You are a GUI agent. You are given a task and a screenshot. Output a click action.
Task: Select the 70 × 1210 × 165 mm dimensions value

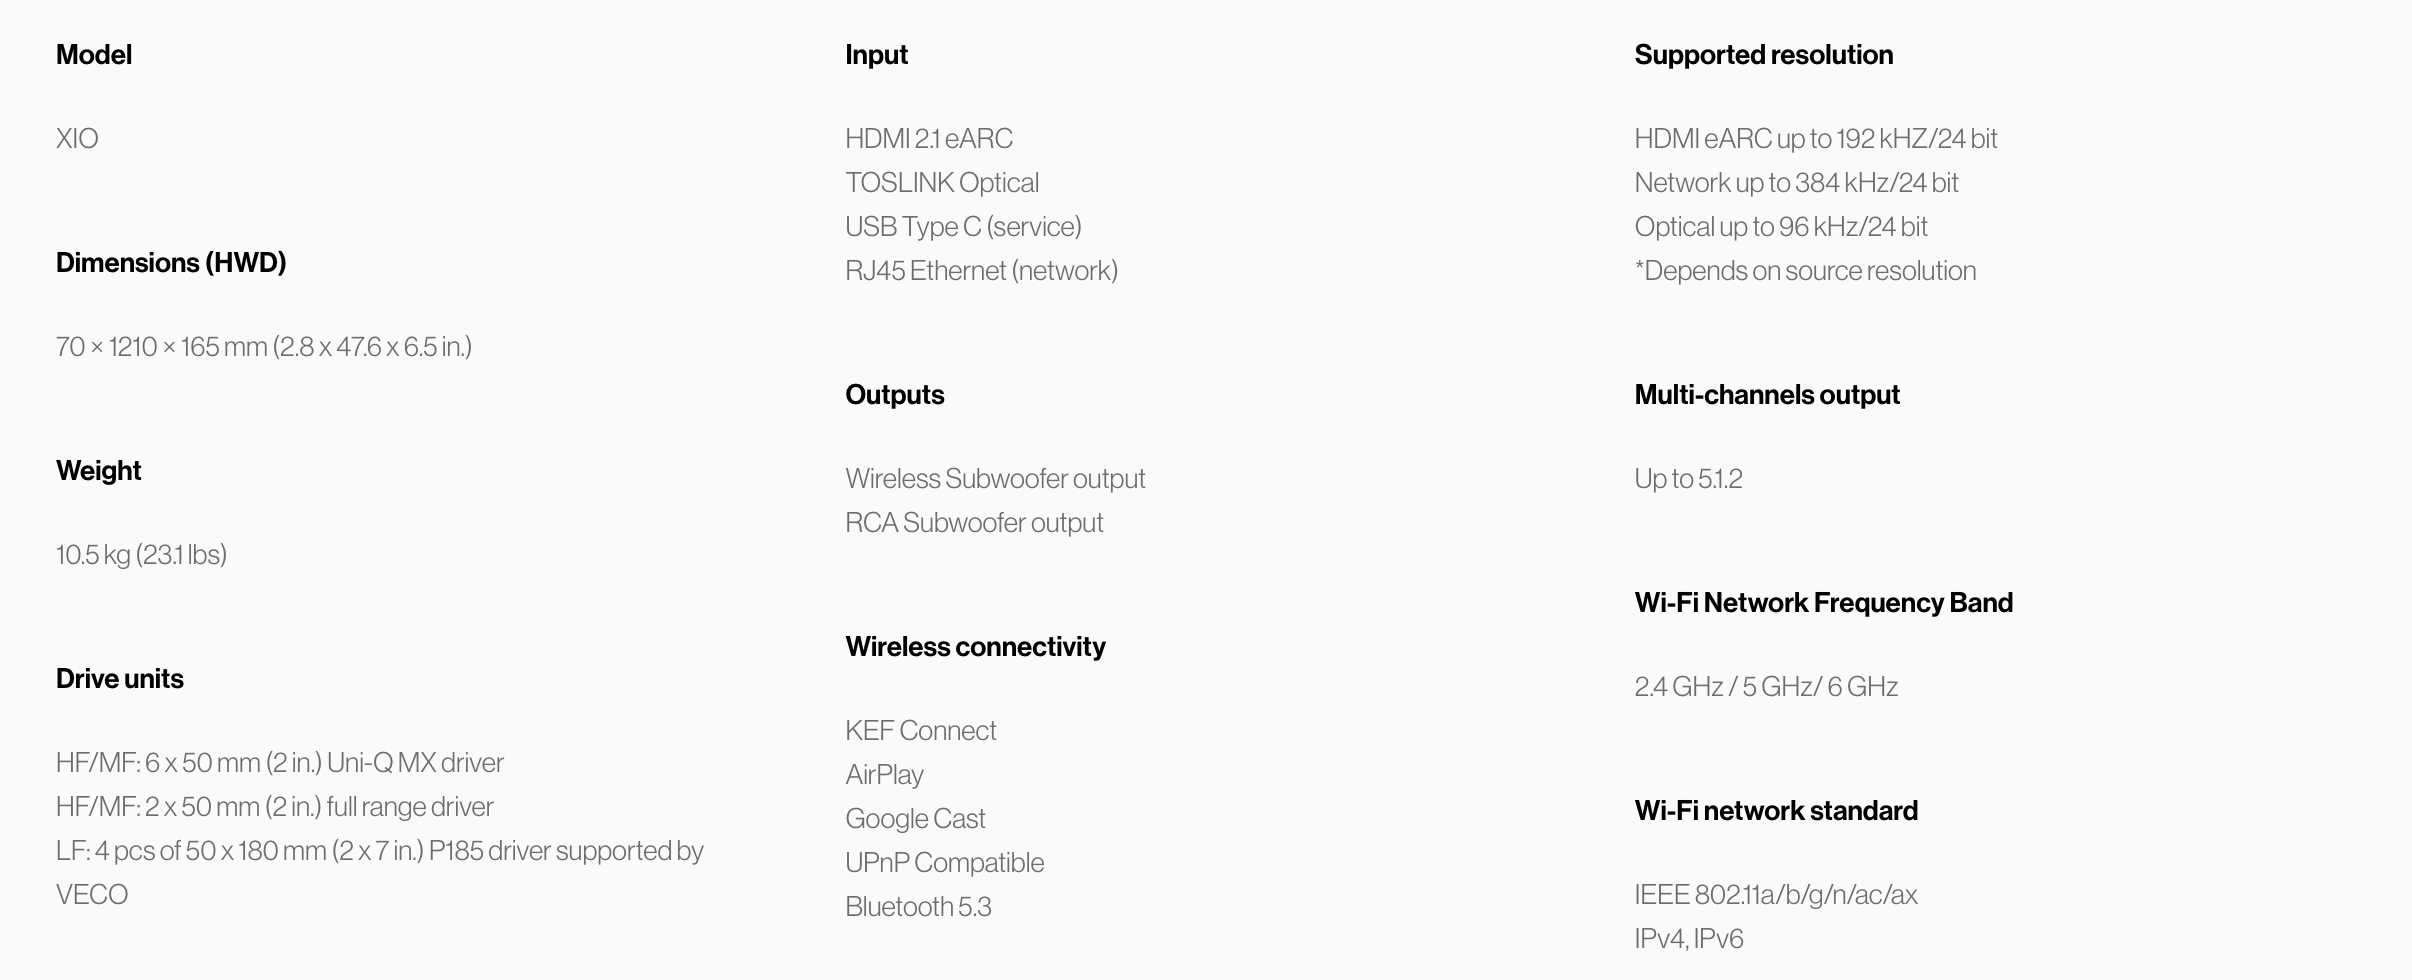coord(264,347)
